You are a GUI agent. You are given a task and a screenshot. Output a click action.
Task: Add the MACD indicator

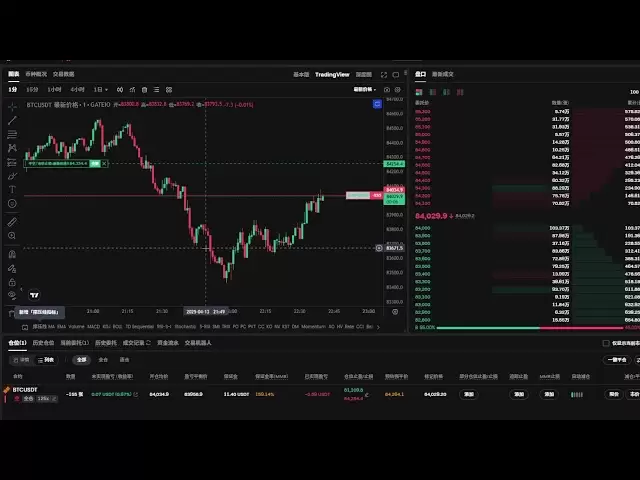point(93,327)
